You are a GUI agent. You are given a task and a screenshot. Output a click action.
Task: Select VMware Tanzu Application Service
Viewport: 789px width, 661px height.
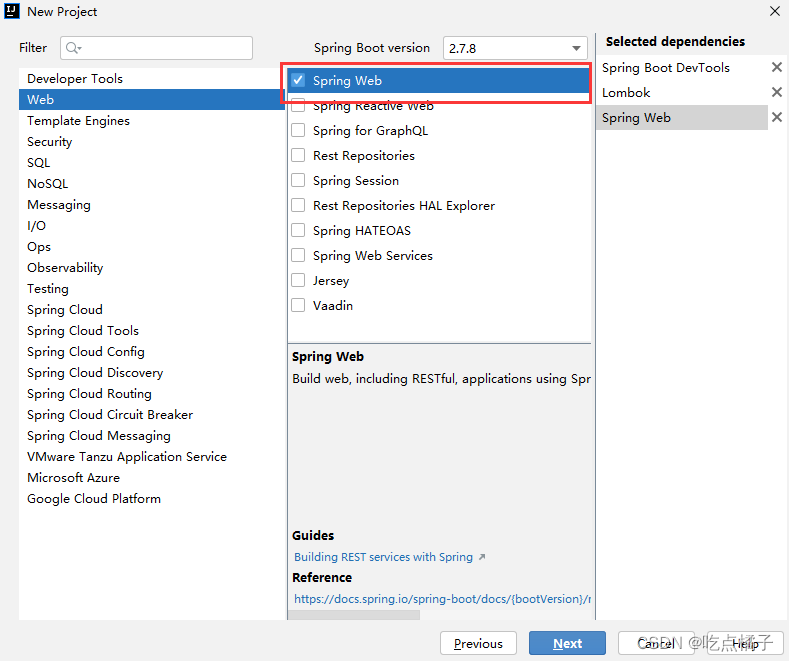pyautogui.click(x=151, y=456)
